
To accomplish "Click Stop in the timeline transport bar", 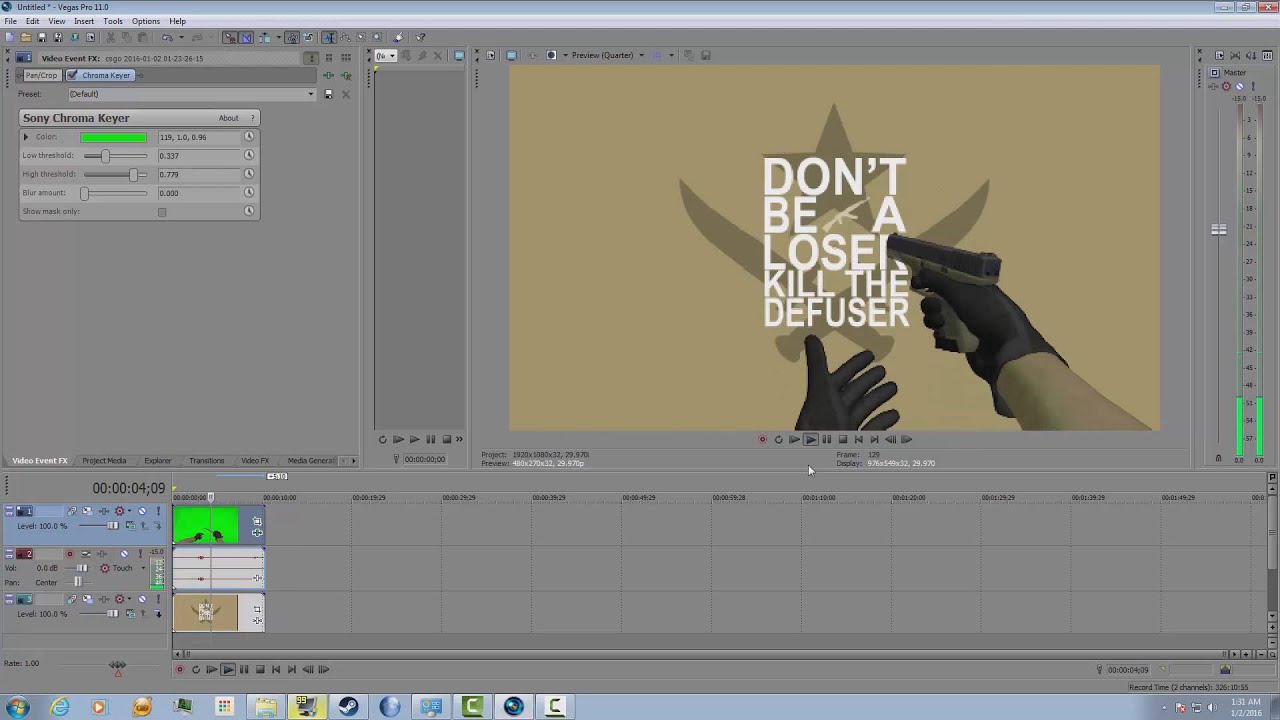I will click(x=260, y=670).
